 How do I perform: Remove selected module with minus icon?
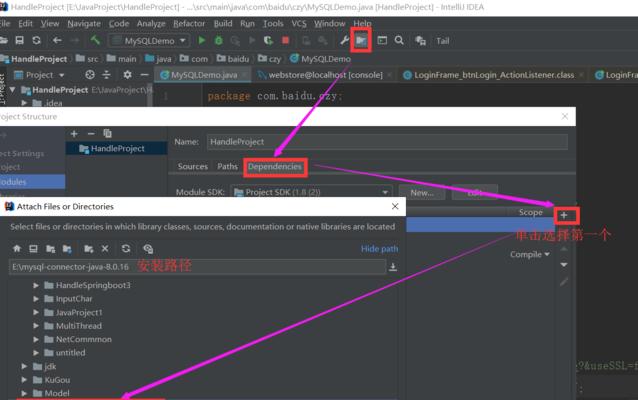coord(91,133)
